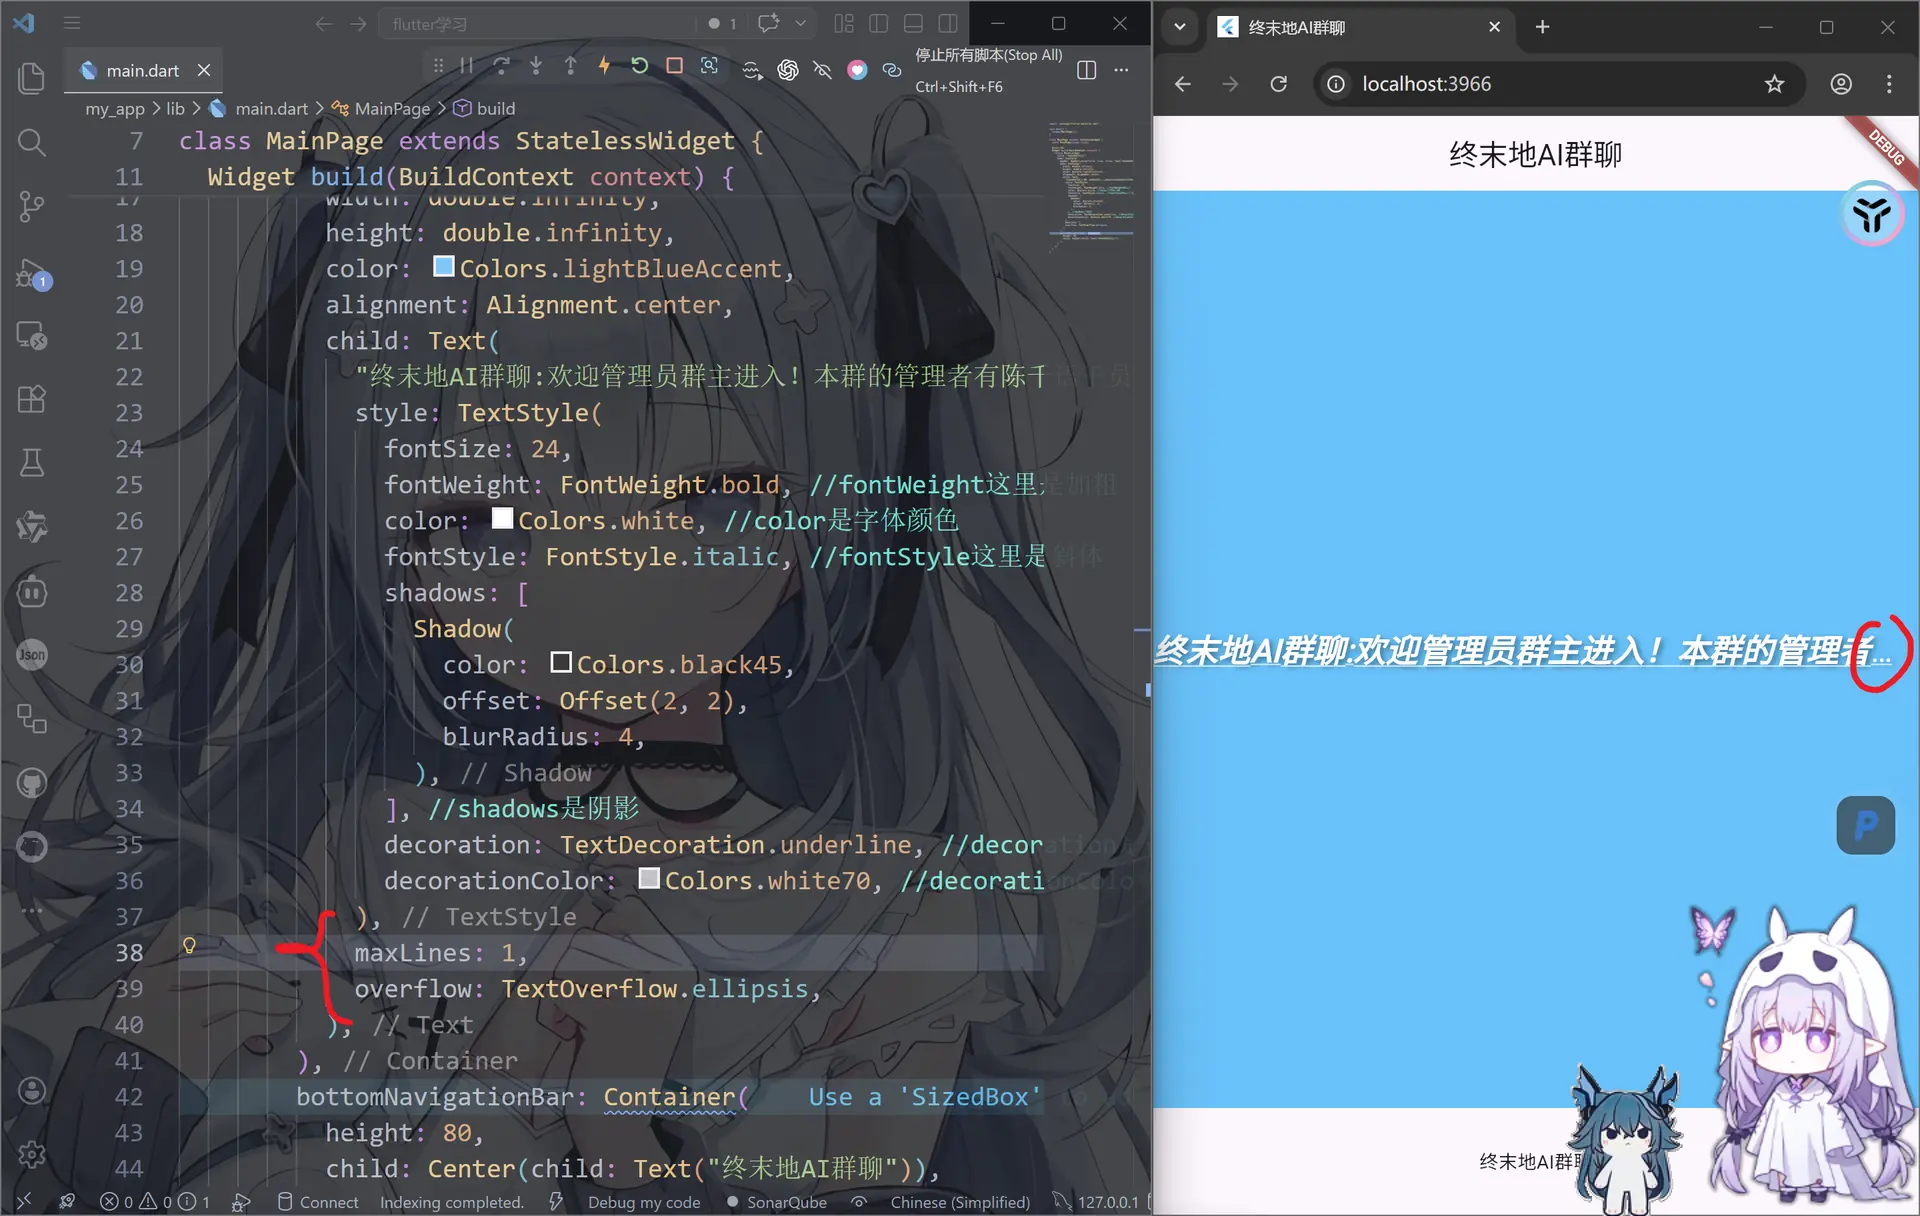Click the crossed-out eye icon in editor toolbar
1920x1216 pixels.
[822, 70]
